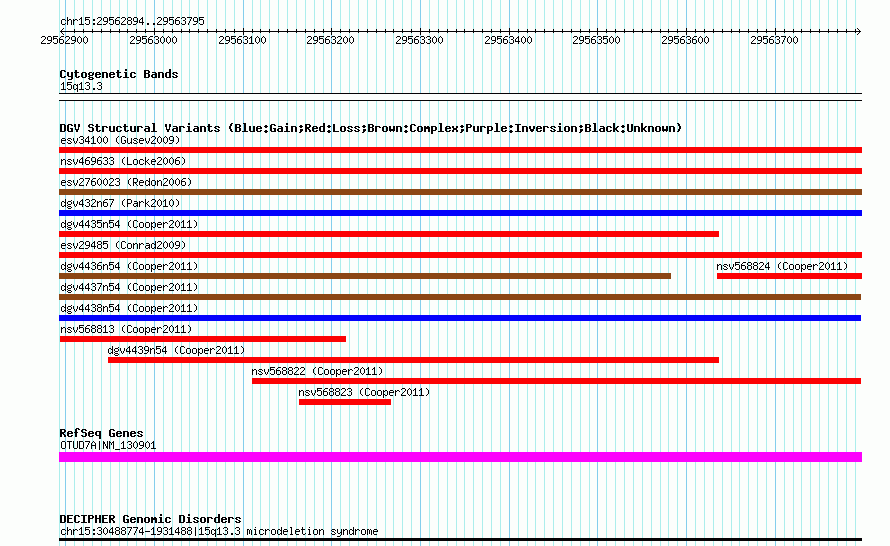The height and width of the screenshot is (546, 890).
Task: Click the brown esv2760023 complex variant bar
Action: [x=460, y=192]
